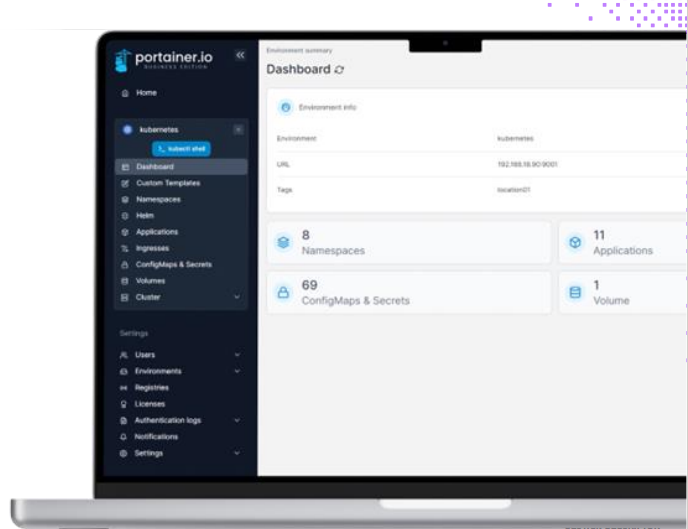Image resolution: width=688 pixels, height=529 pixels.
Task: Collapse the sidebar with the double-chevron icon
Action: pyautogui.click(x=239, y=55)
